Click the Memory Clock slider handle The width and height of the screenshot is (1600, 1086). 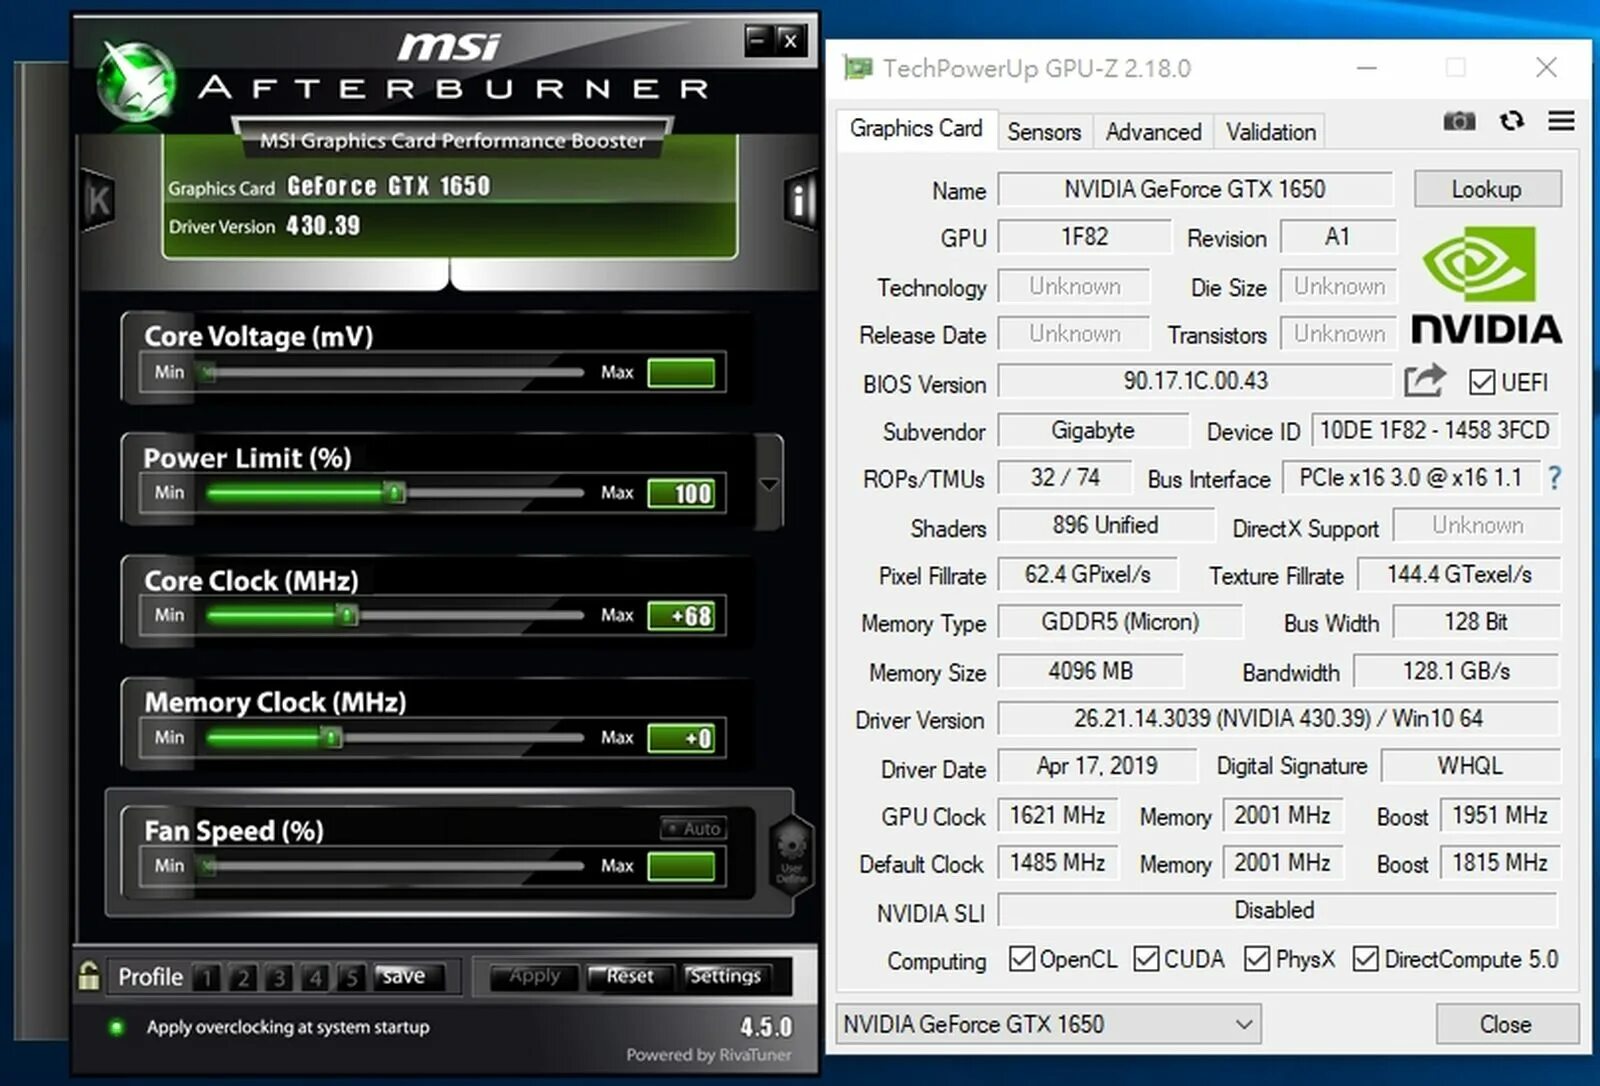click(331, 737)
